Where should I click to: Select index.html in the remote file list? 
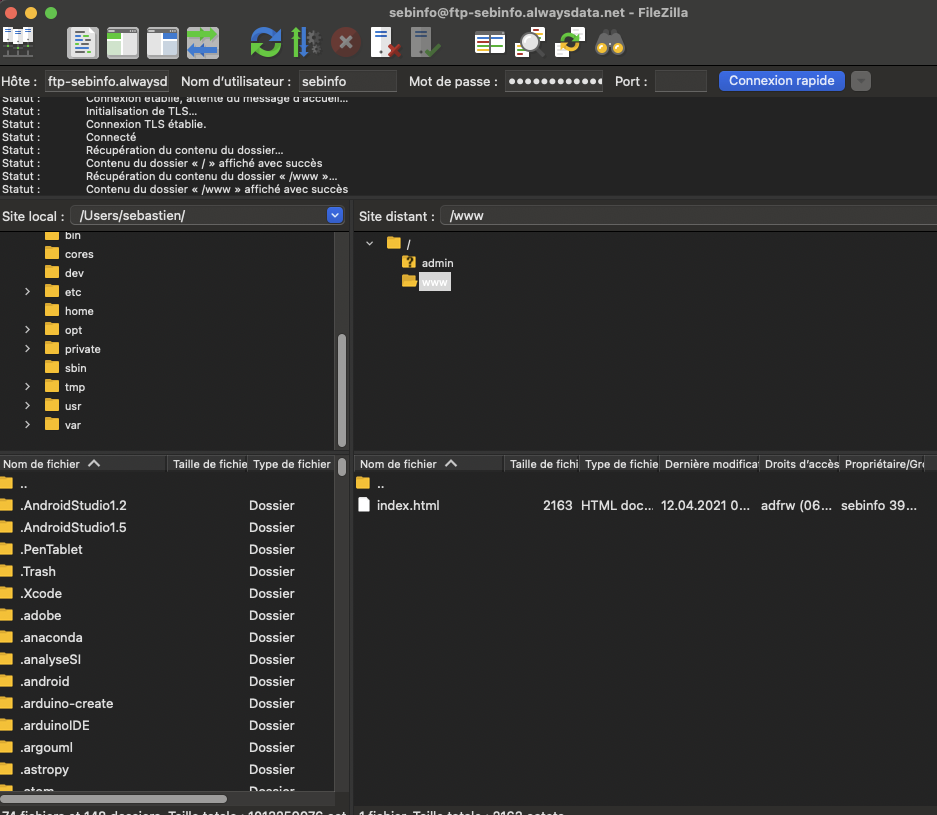tap(408, 505)
